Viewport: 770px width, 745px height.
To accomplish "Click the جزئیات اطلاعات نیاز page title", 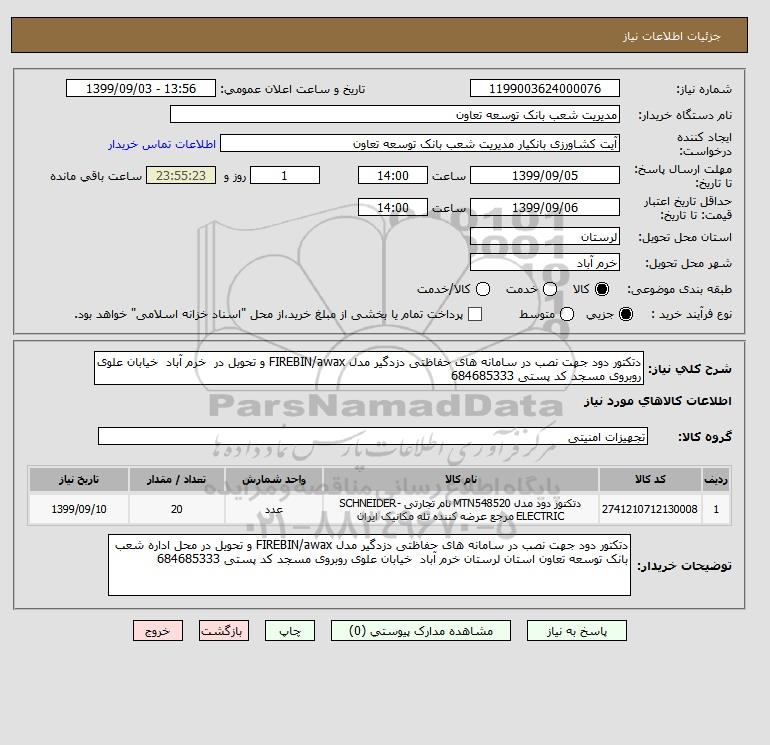I will [x=671, y=36].
